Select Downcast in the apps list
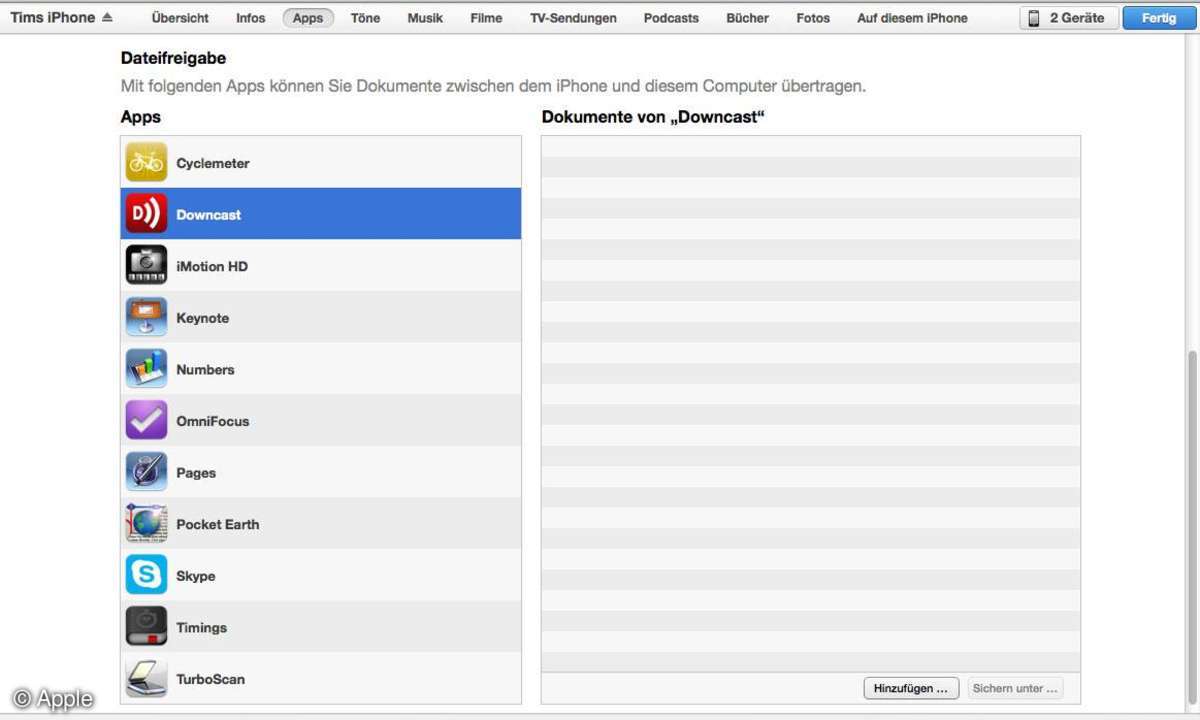 (321, 214)
